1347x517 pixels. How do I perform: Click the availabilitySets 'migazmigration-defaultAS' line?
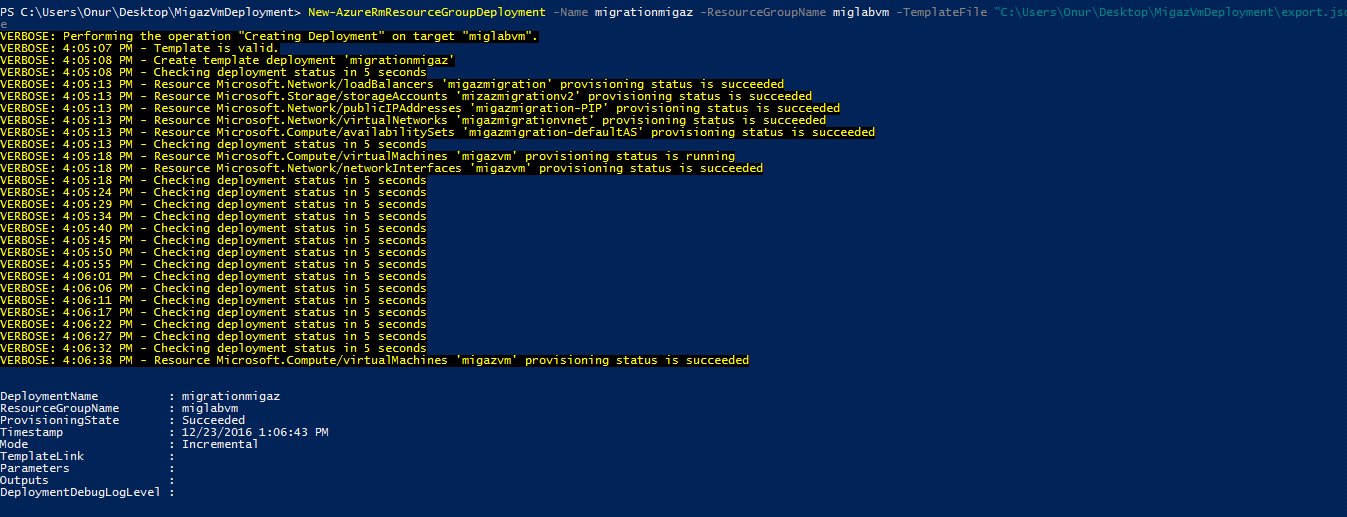point(438,132)
